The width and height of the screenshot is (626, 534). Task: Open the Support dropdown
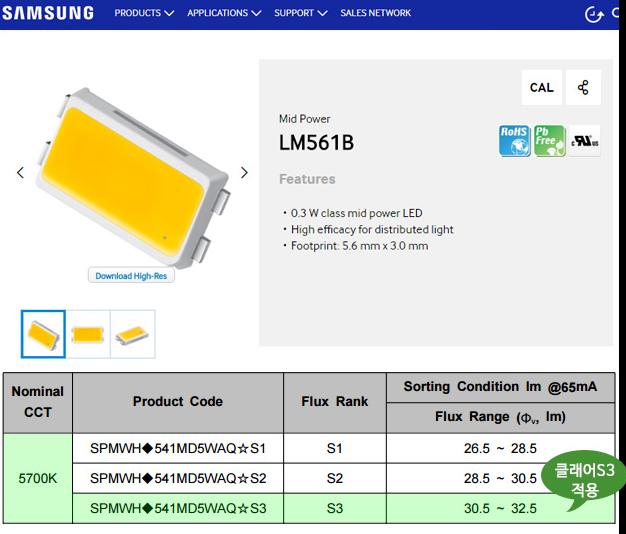pyautogui.click(x=301, y=13)
